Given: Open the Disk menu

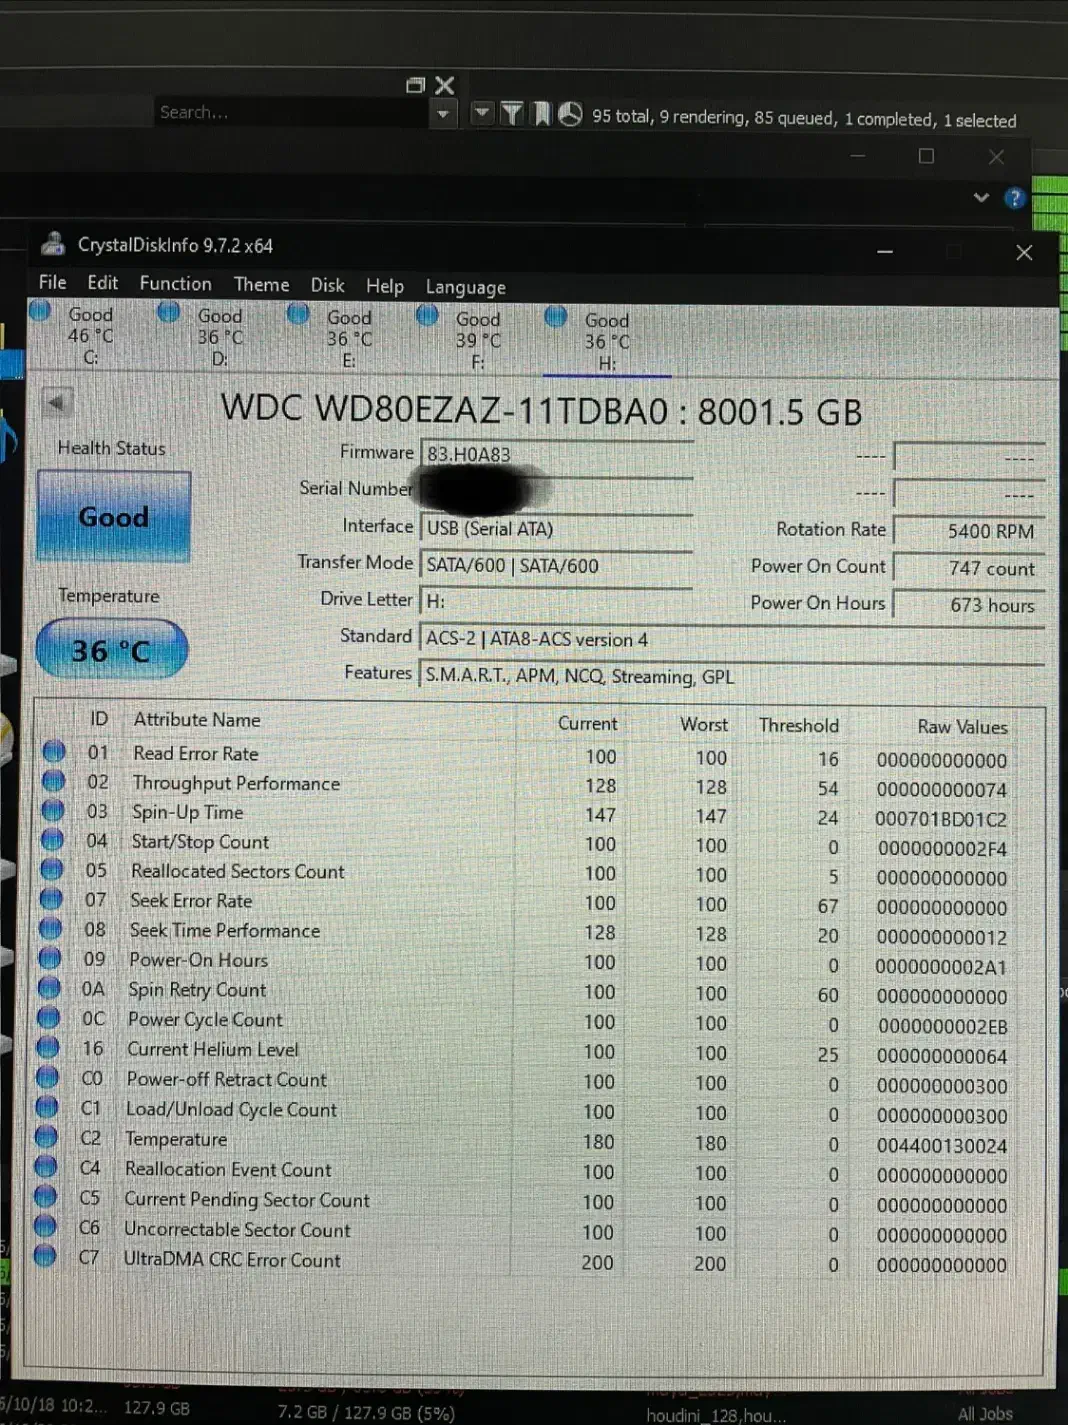Looking at the screenshot, I should click(327, 286).
